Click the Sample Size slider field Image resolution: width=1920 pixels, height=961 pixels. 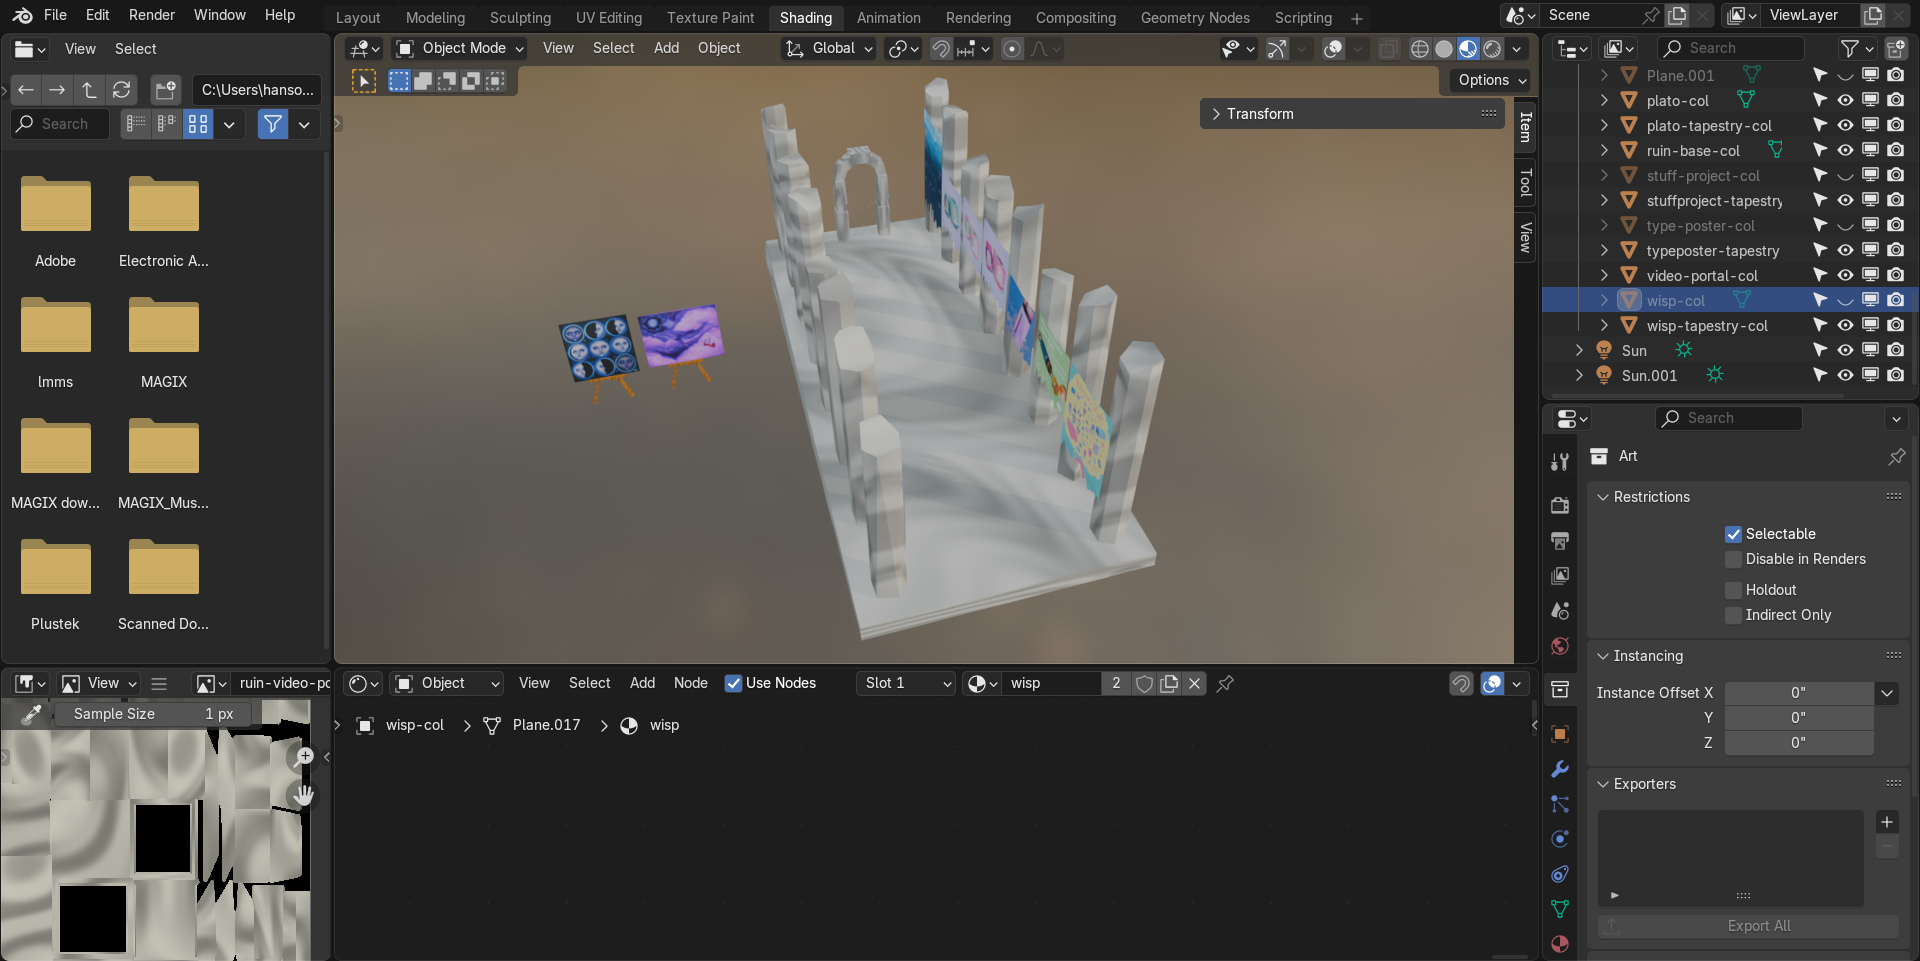click(x=152, y=714)
